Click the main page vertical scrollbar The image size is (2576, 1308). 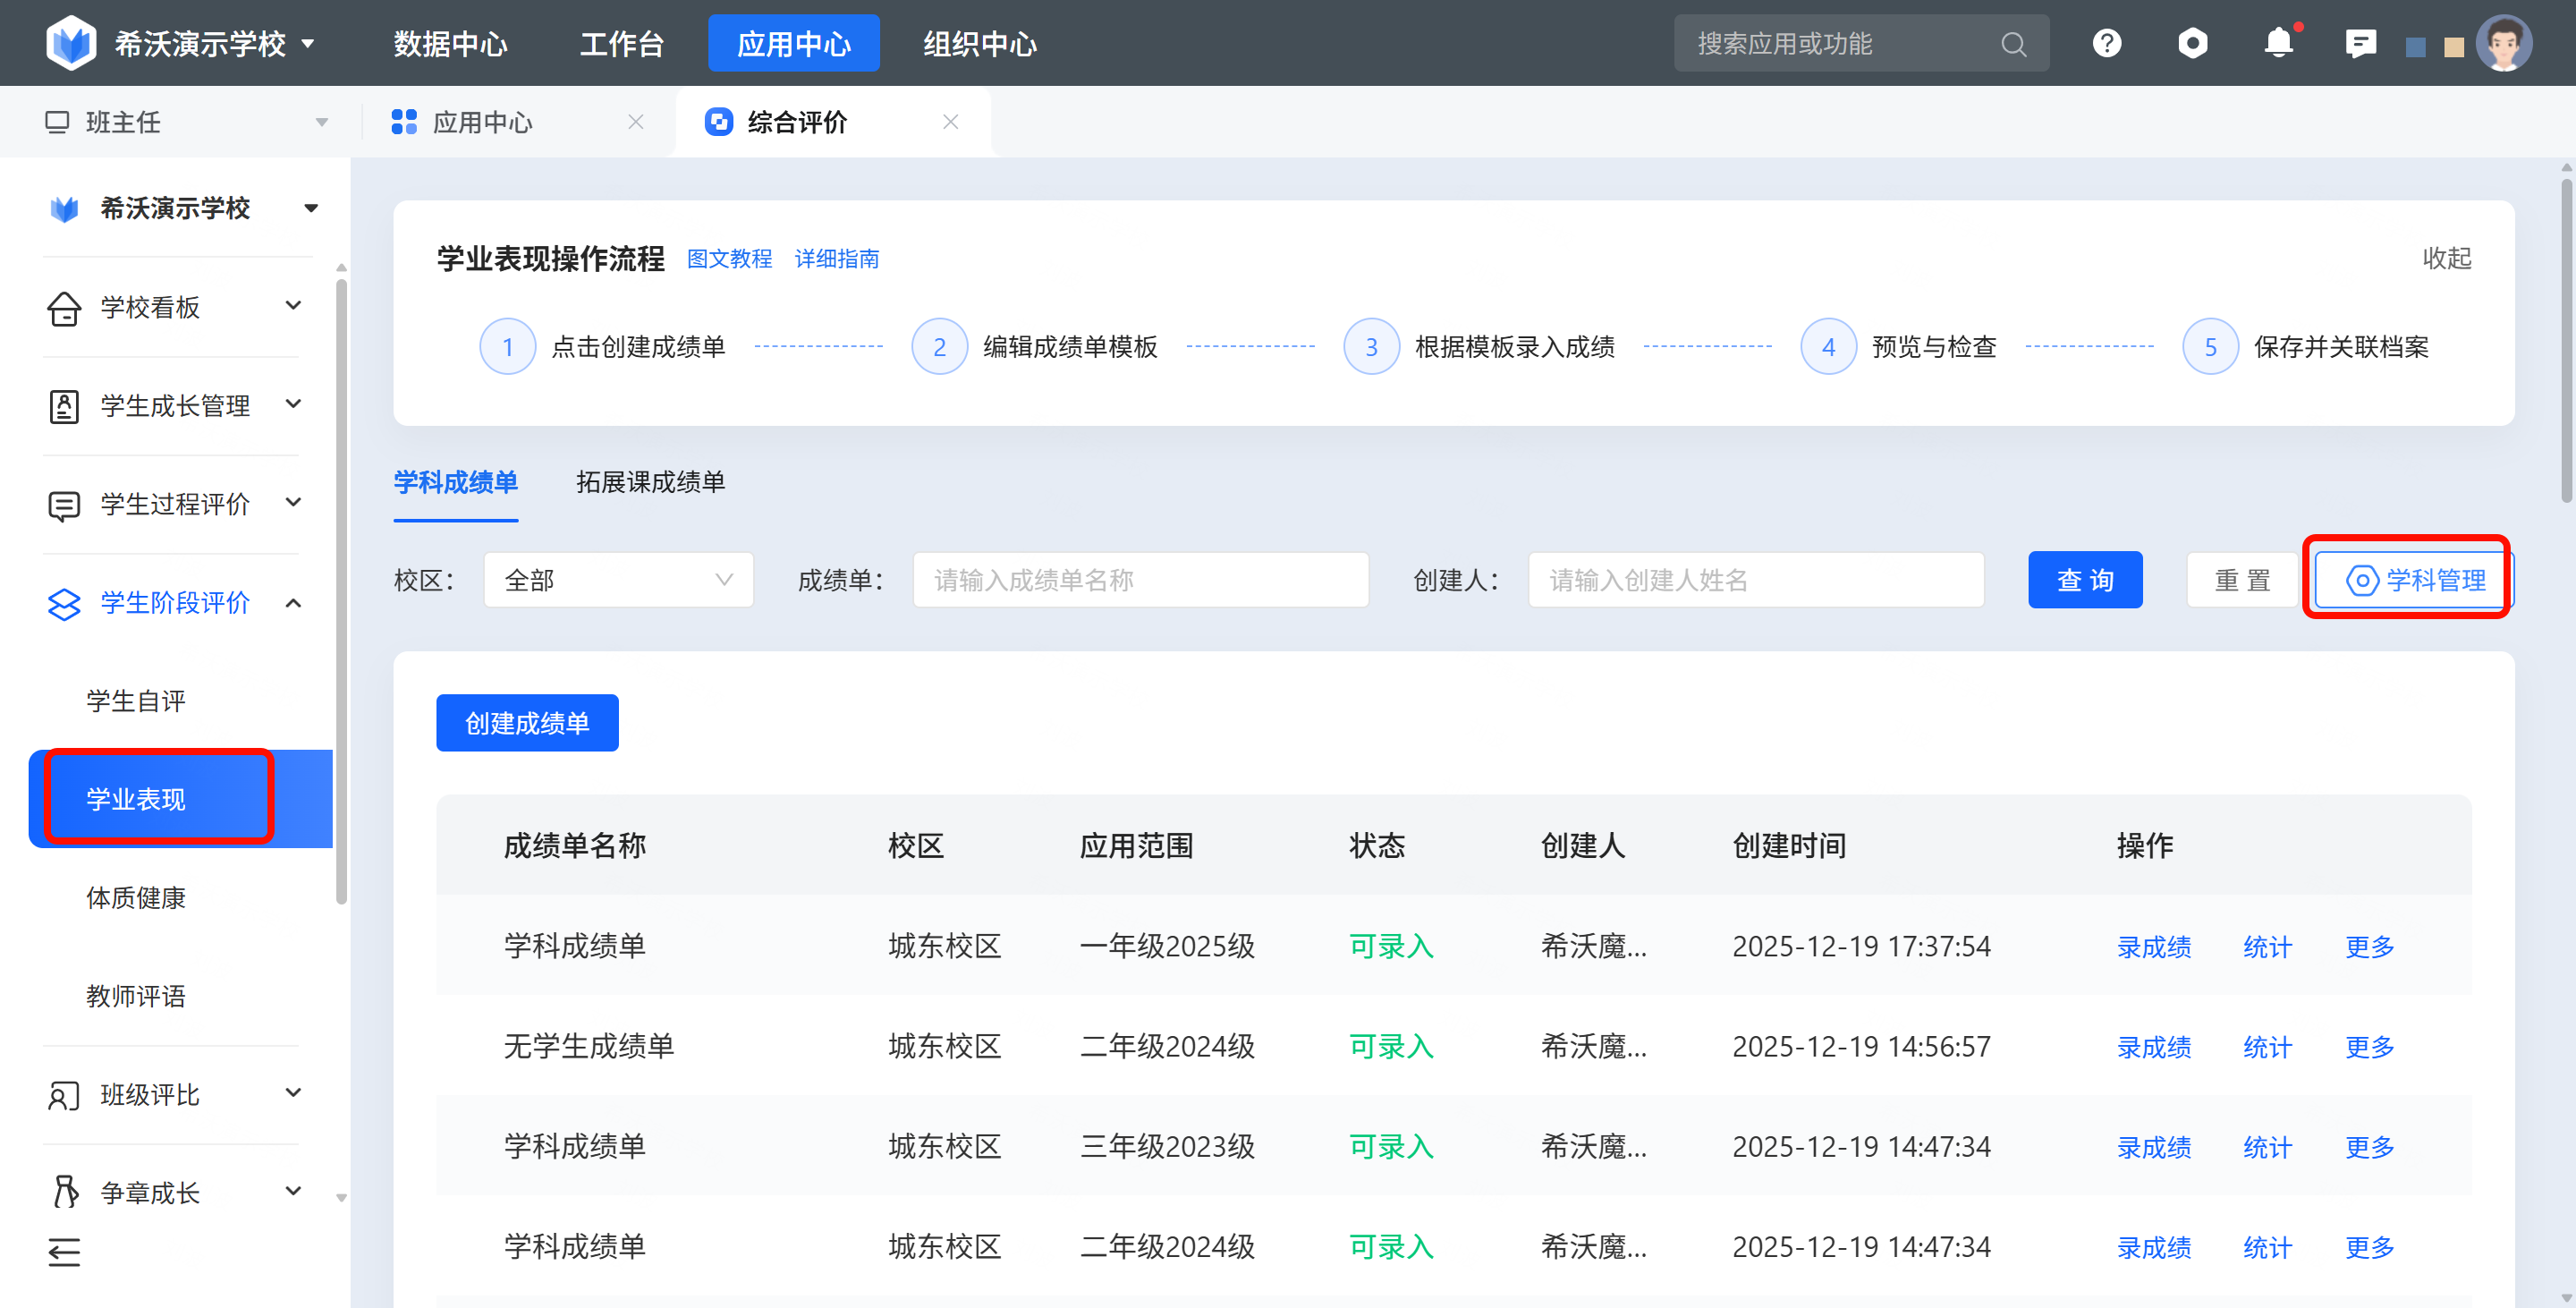coord(2565,340)
